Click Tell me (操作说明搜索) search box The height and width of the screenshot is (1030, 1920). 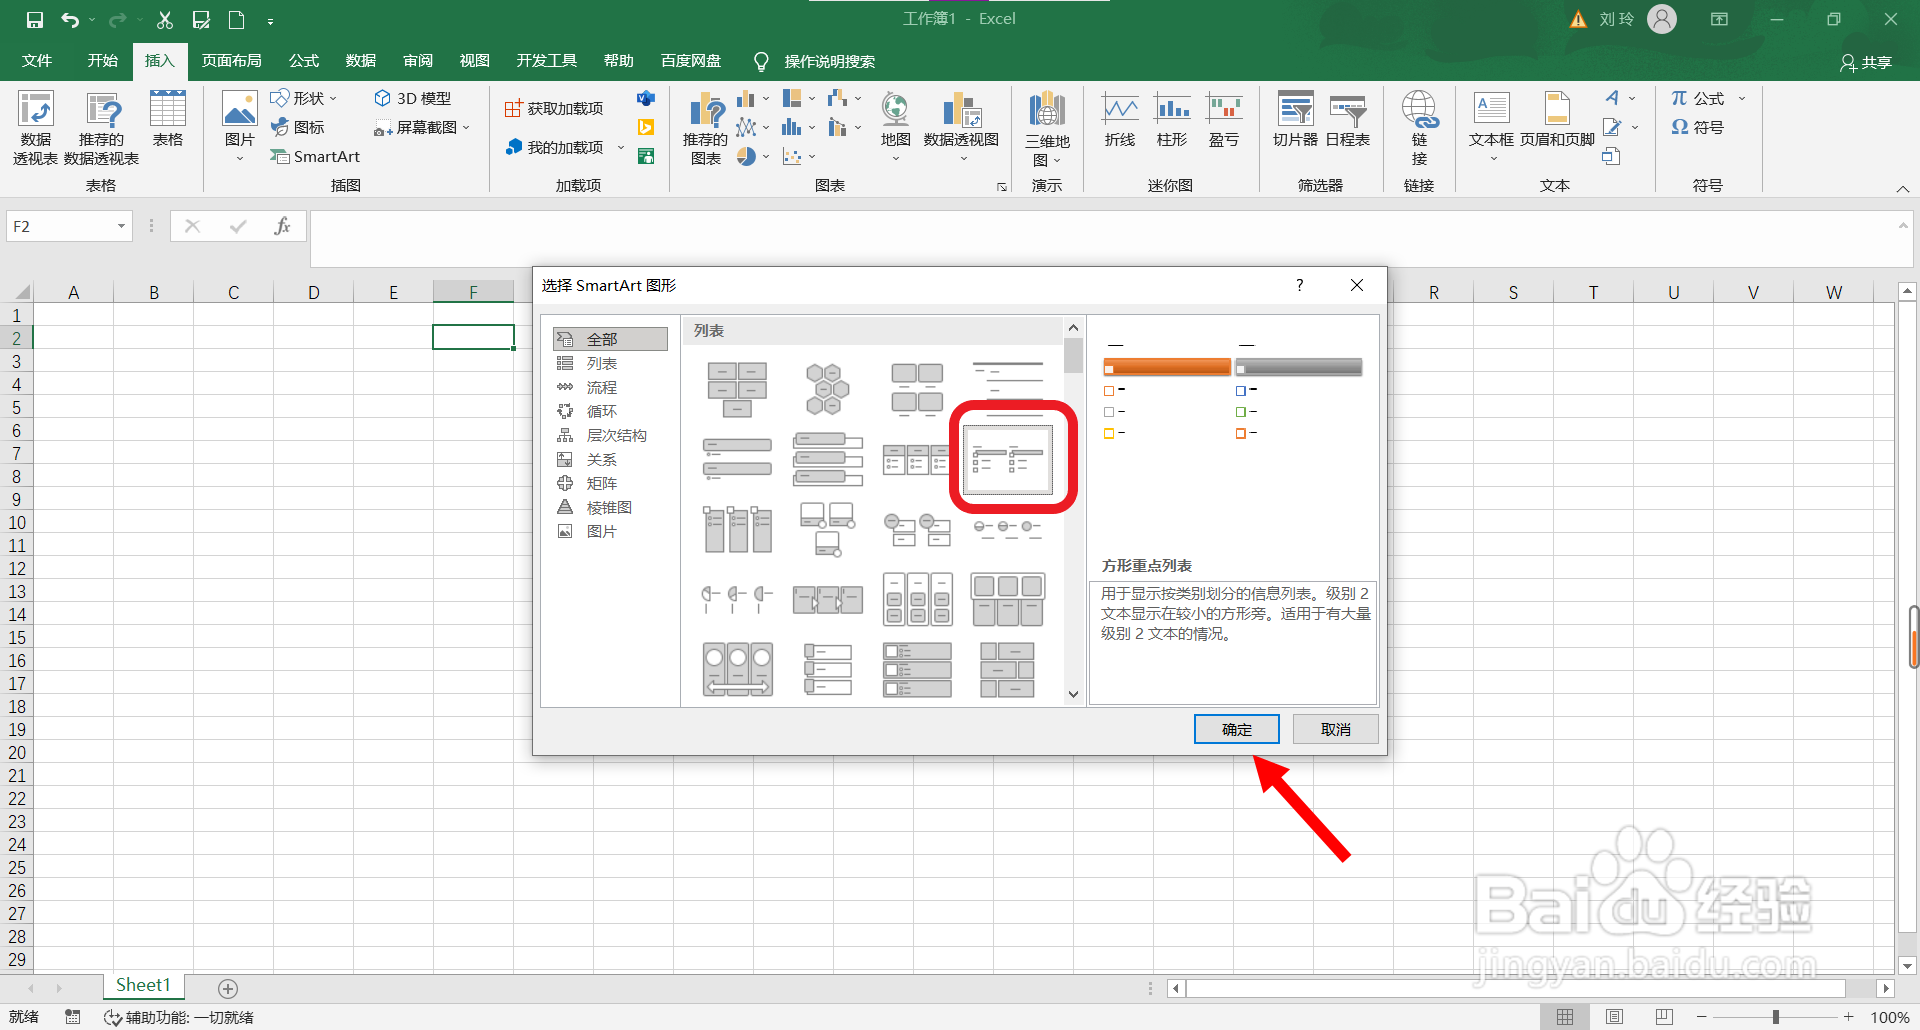click(x=829, y=61)
